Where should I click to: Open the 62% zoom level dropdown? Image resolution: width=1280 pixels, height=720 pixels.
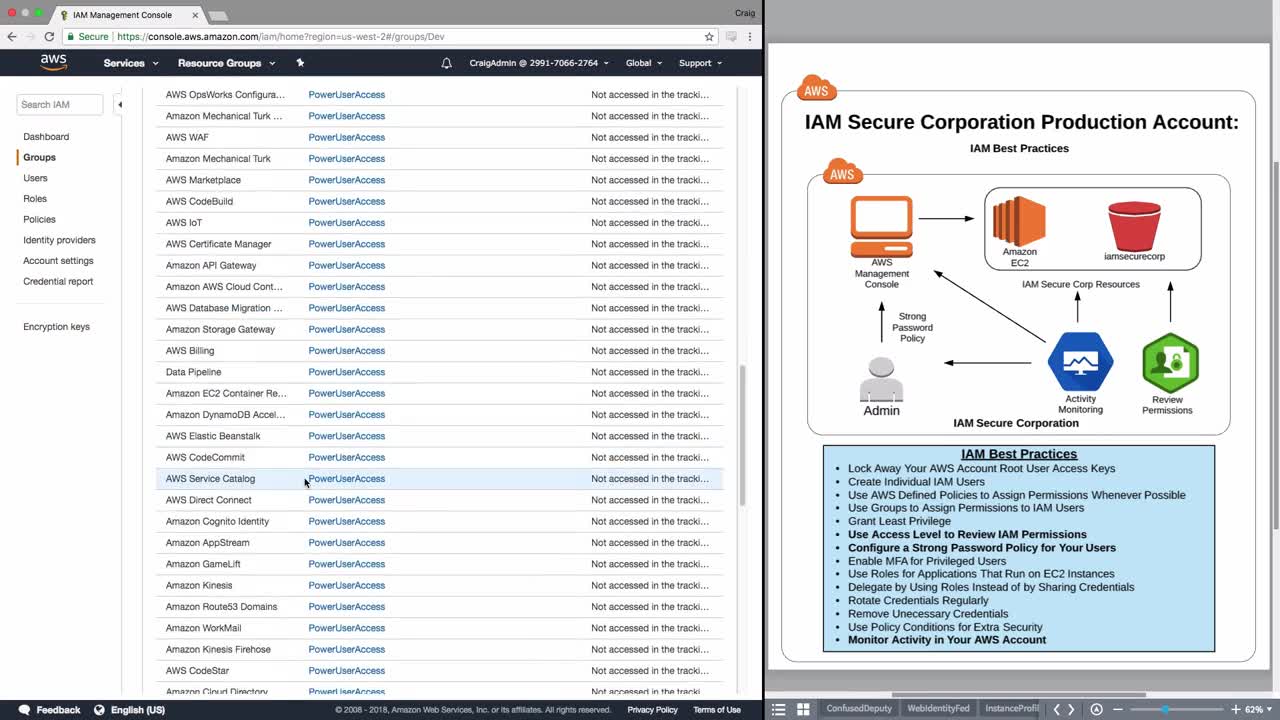(x=1257, y=709)
